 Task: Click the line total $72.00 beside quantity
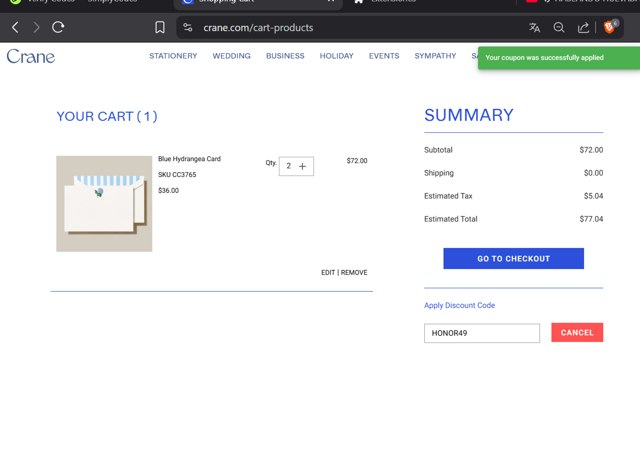pos(357,161)
